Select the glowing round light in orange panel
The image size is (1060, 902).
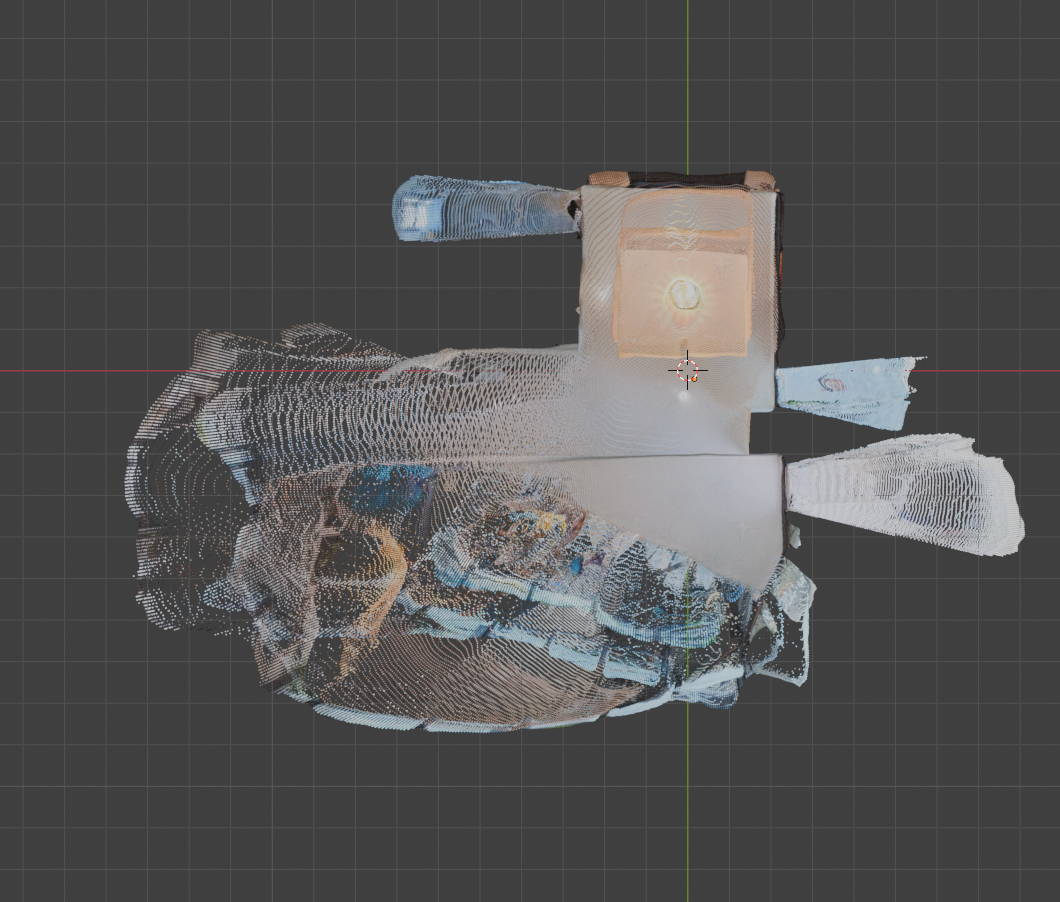[x=685, y=294]
